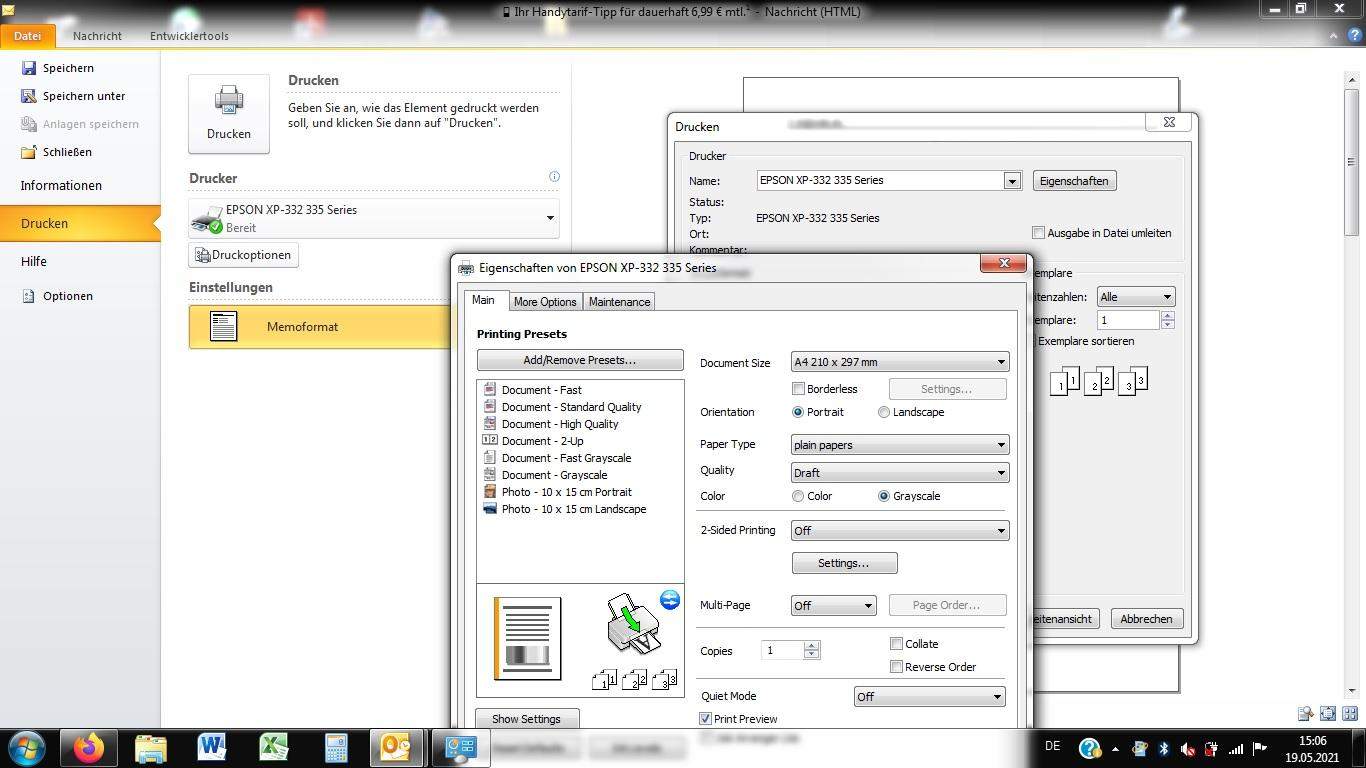Screen dimensions: 1366x768
Task: Open Calculator from the taskbar
Action: pos(336,748)
